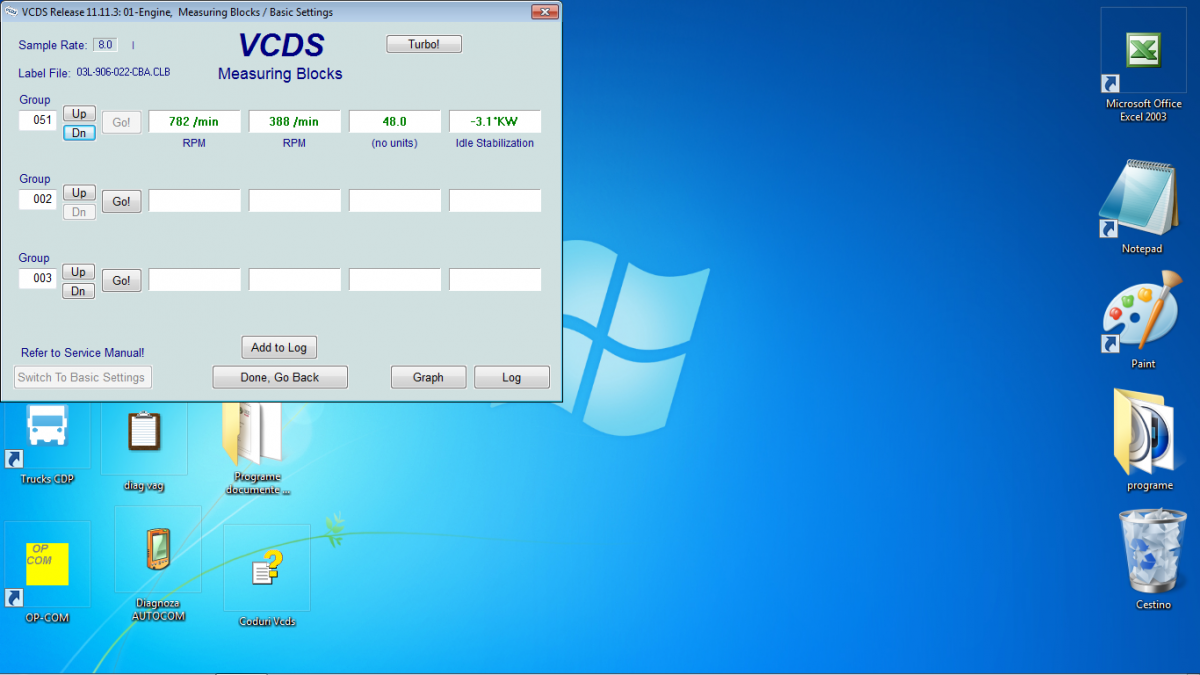Click first empty field of group 003
This screenshot has height=675, width=1200.
point(195,280)
